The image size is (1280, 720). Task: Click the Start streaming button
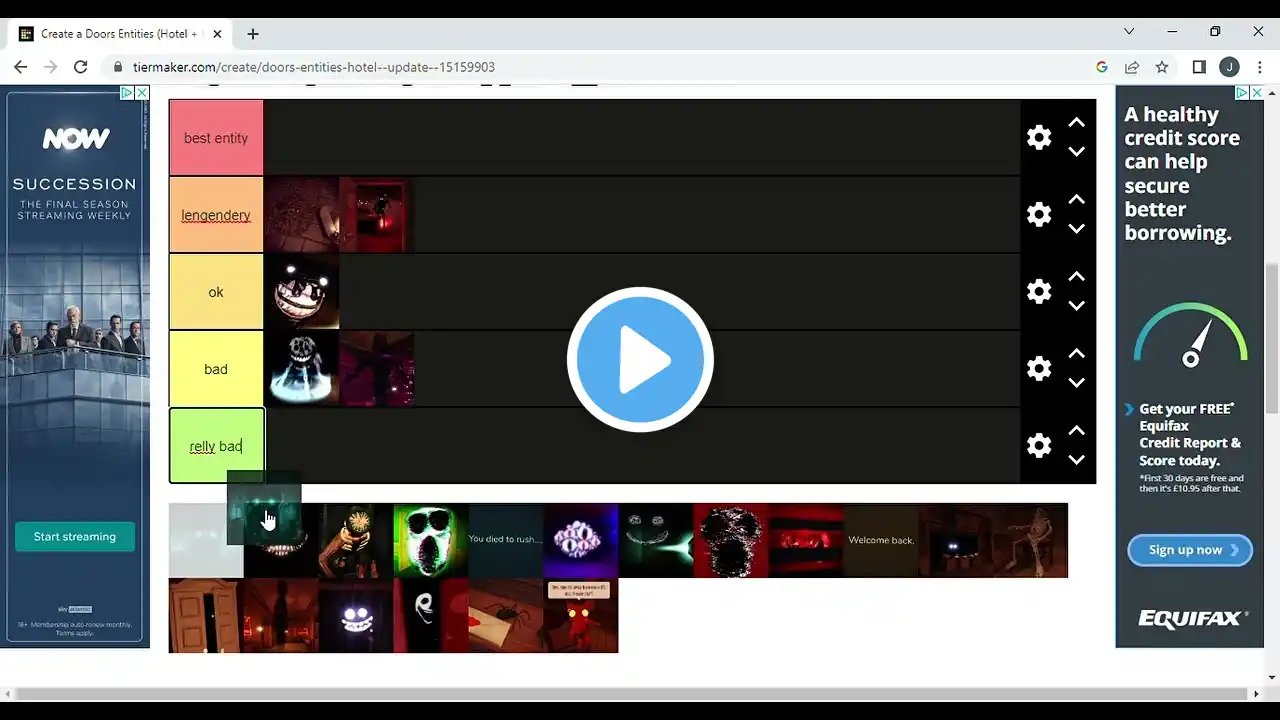pyautogui.click(x=75, y=537)
